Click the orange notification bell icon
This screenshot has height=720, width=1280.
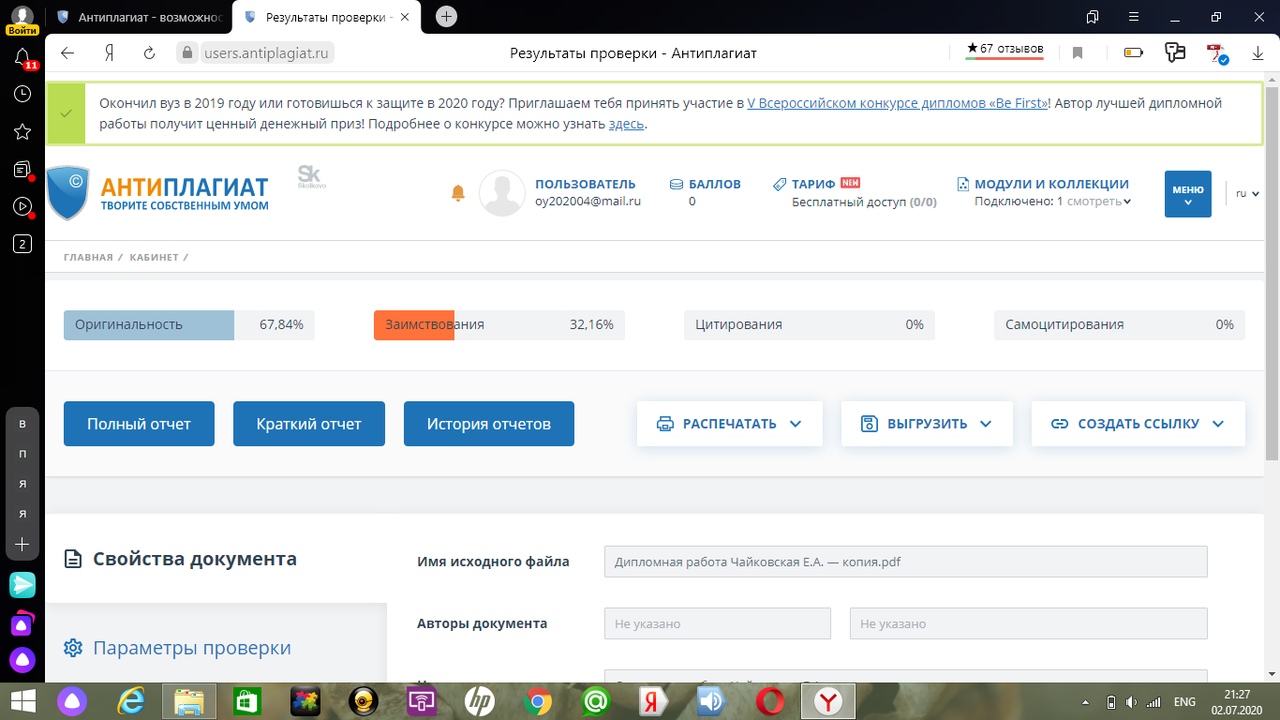(x=458, y=193)
